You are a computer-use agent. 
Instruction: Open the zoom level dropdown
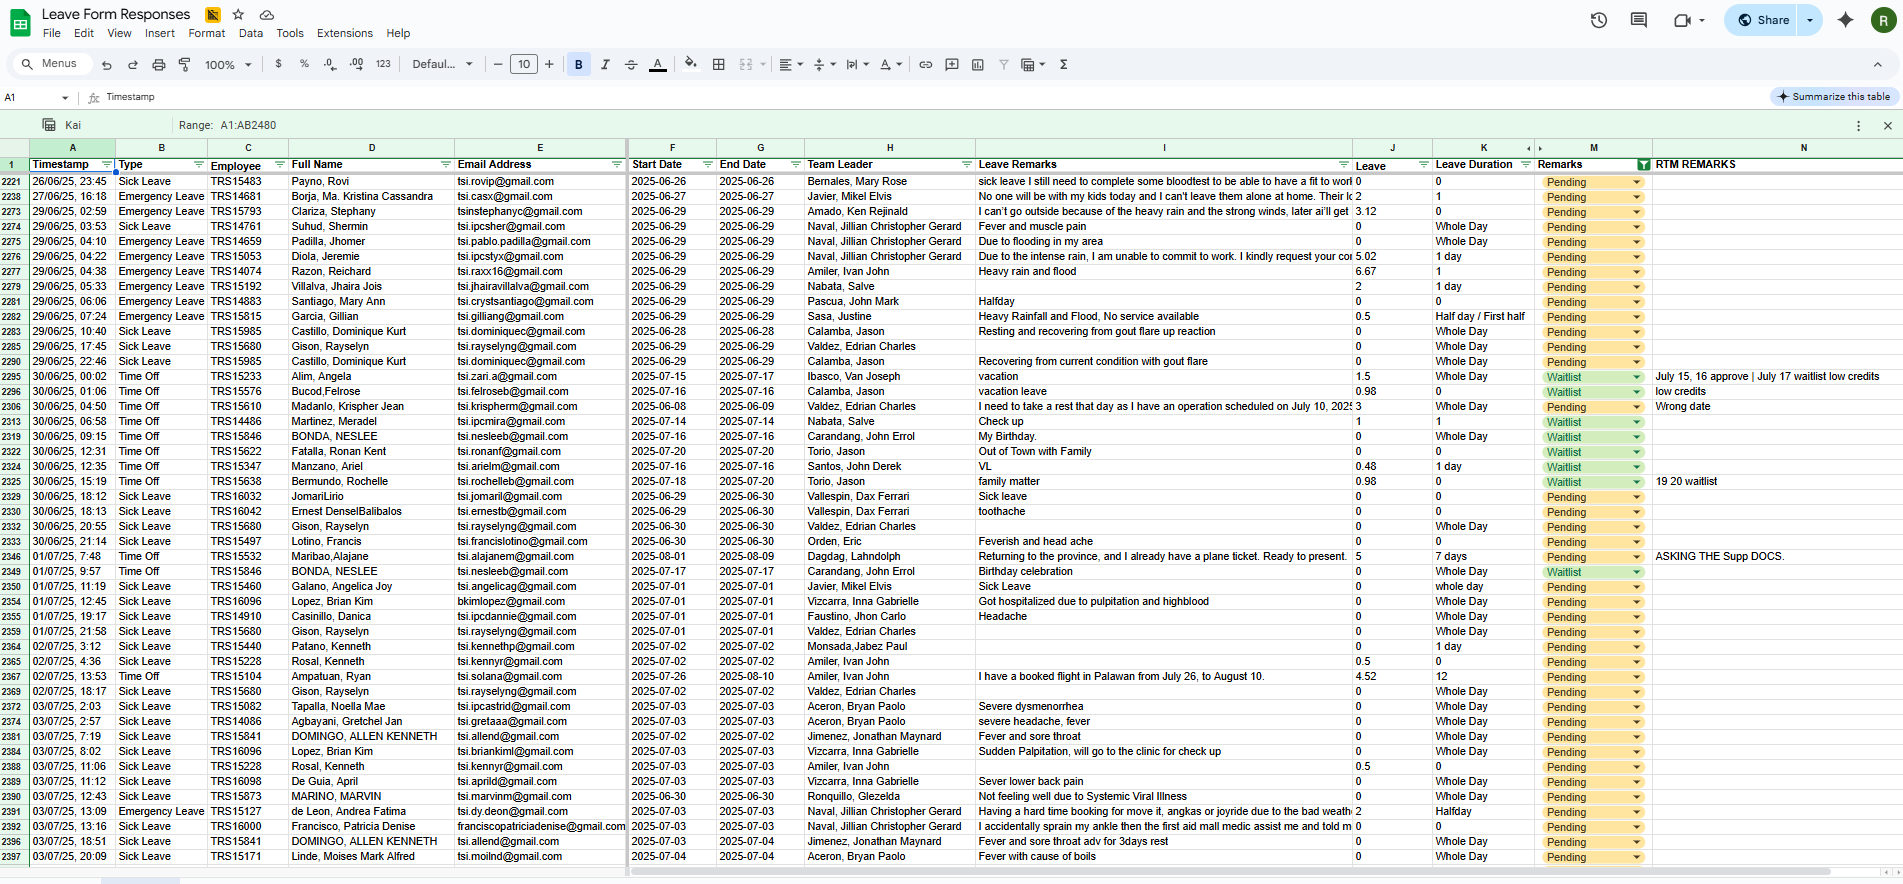[226, 64]
